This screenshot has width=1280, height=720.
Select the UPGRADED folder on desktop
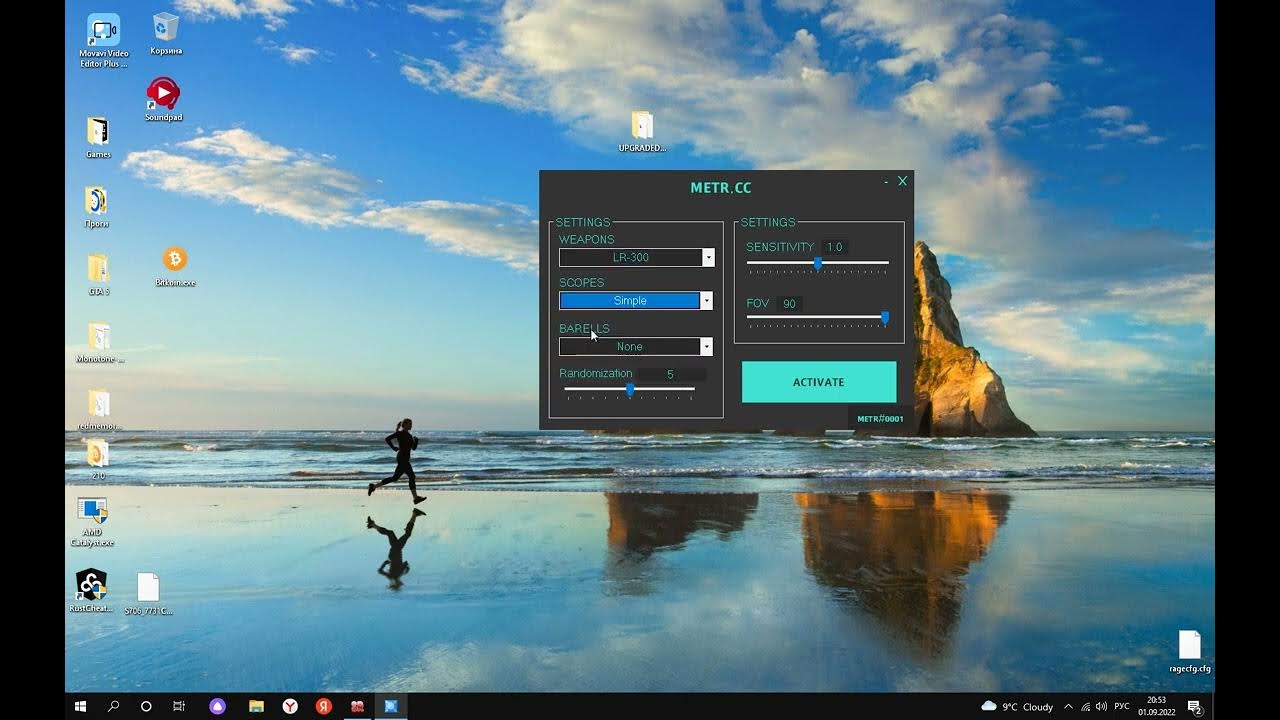point(642,131)
